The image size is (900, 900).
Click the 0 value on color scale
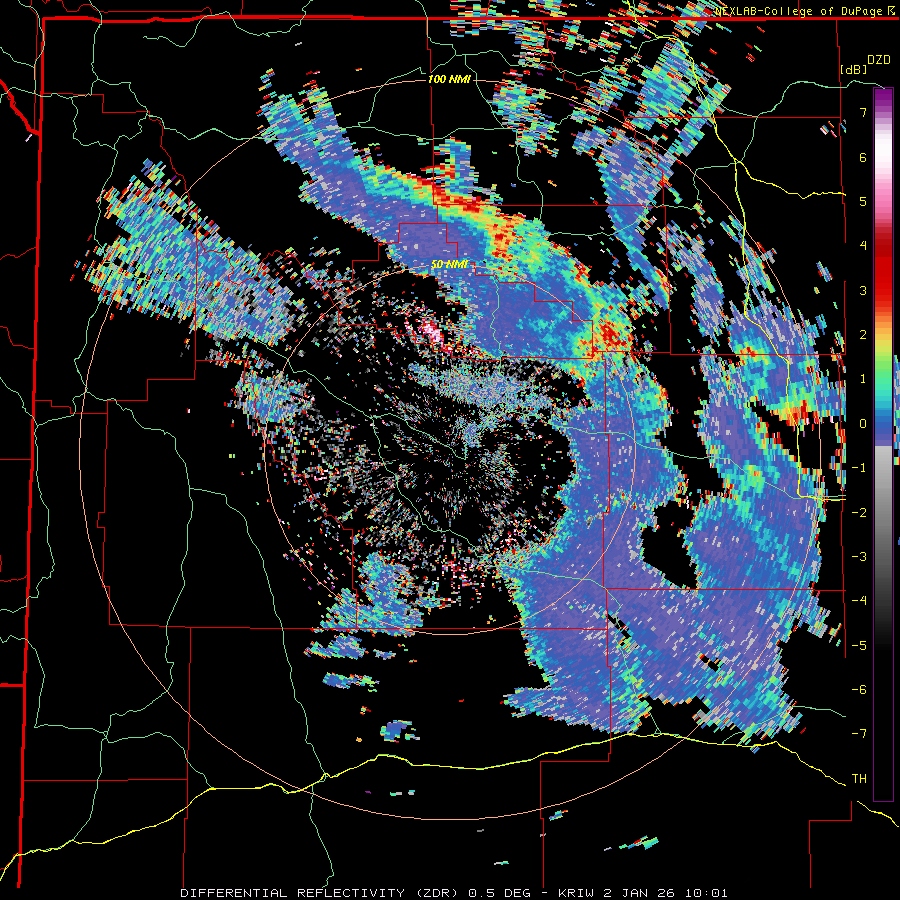pos(863,424)
